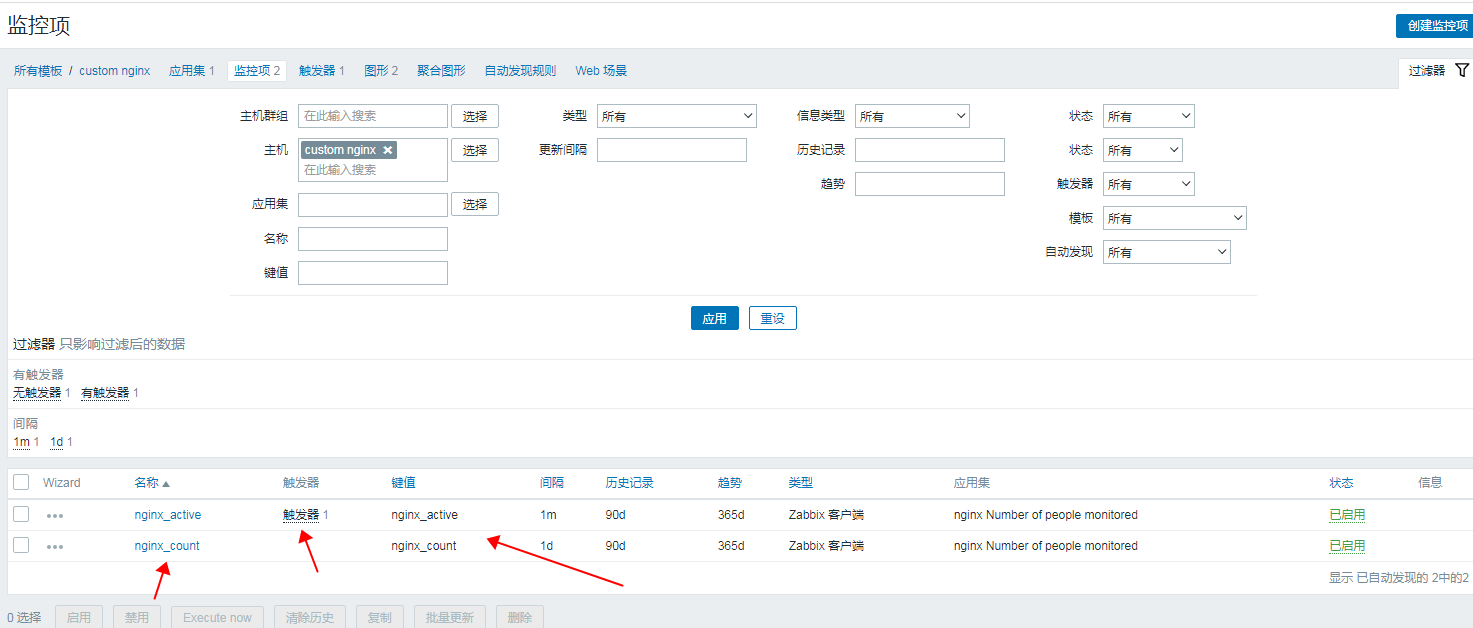
Task: Select the checkbox for nginx_active row
Action: [x=21, y=514]
